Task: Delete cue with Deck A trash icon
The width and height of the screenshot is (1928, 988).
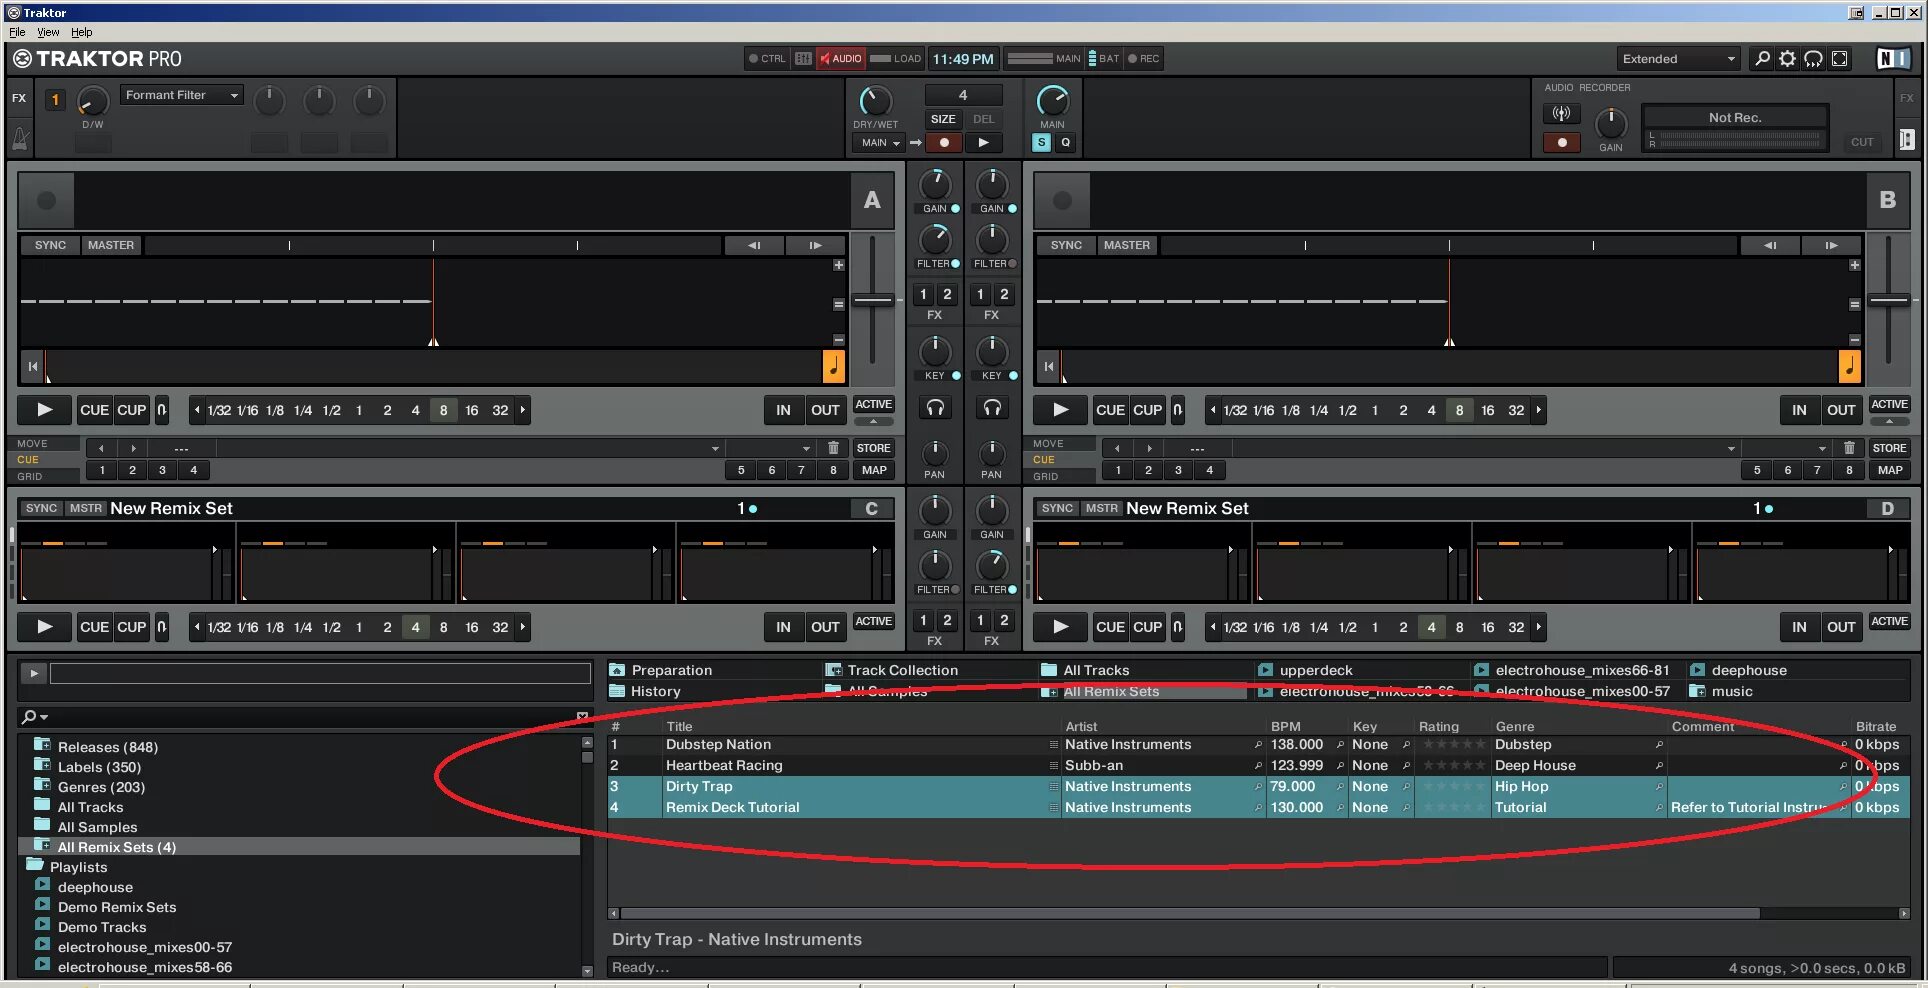Action: click(833, 448)
